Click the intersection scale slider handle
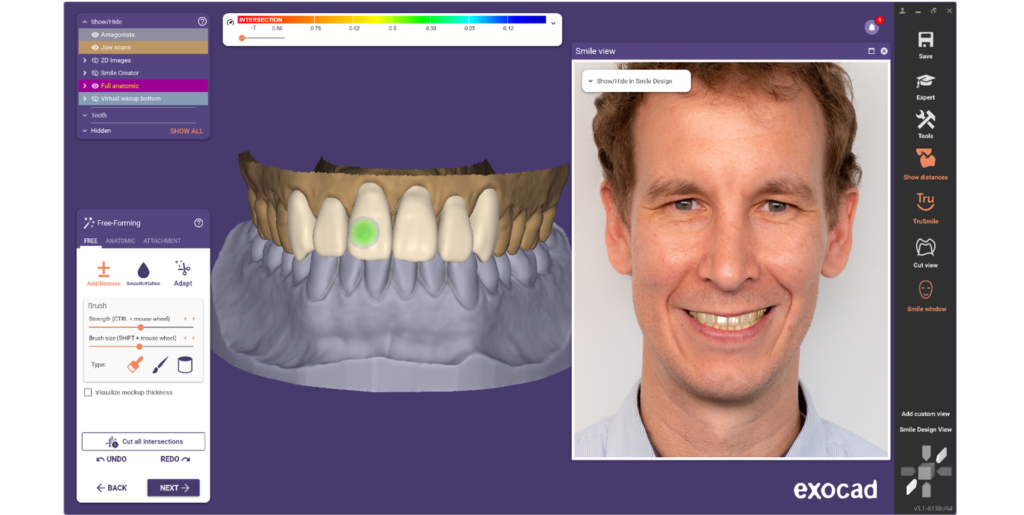Image resolution: width=1024 pixels, height=515 pixels. click(242, 38)
